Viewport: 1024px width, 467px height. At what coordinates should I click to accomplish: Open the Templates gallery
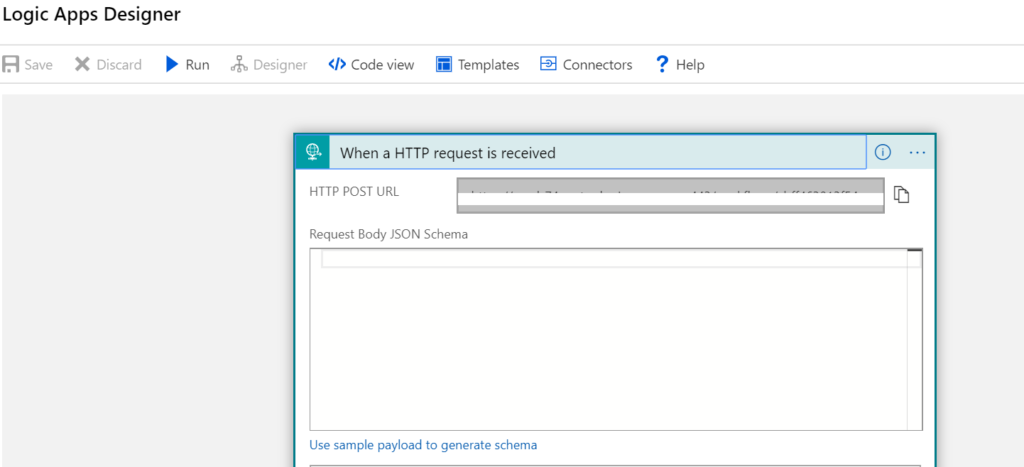pos(477,65)
